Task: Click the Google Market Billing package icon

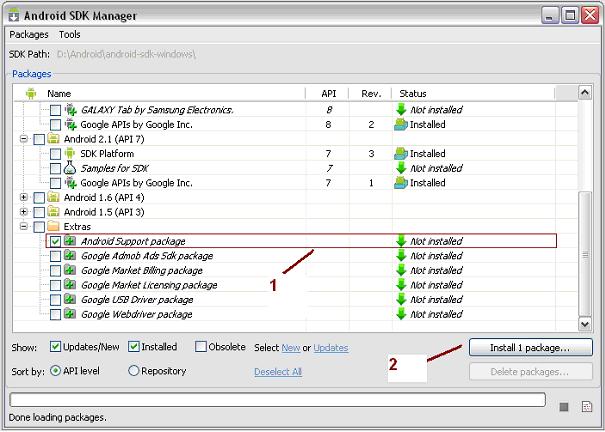Action: tap(70, 270)
